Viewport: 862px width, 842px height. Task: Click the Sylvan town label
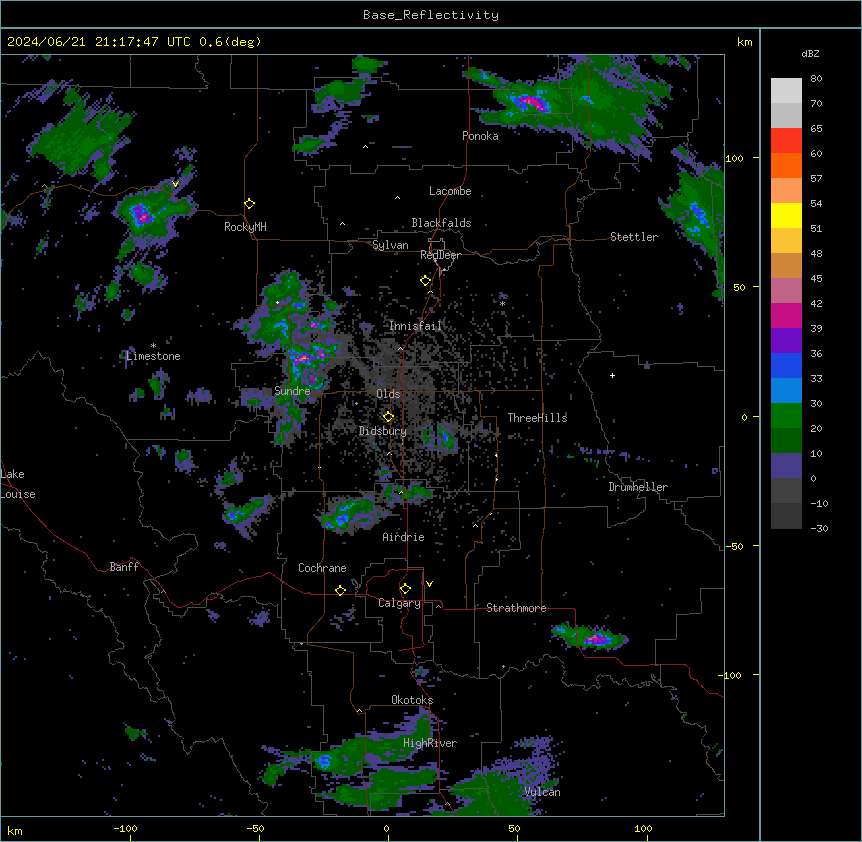pos(390,245)
